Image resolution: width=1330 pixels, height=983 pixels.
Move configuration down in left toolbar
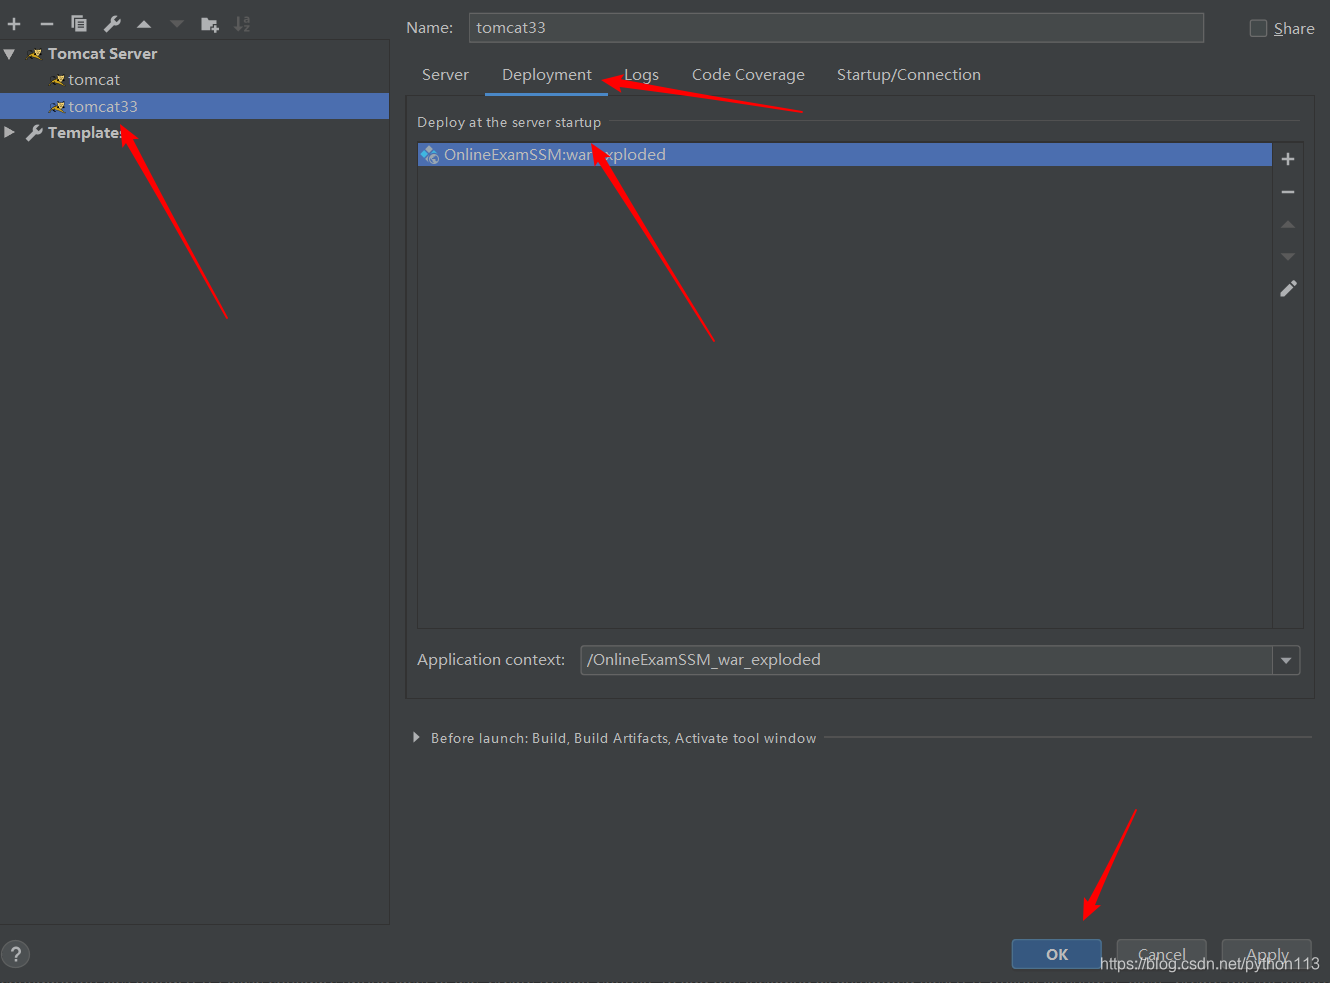tap(176, 24)
